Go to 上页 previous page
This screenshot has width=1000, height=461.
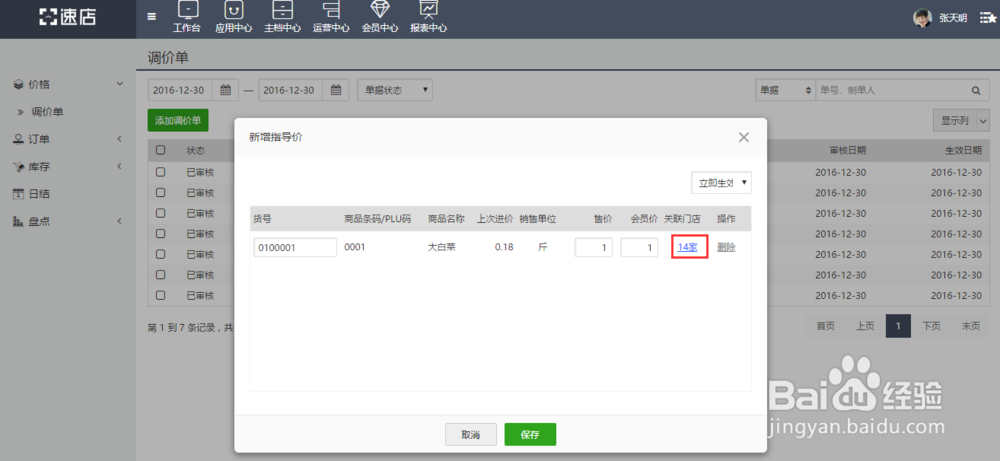[x=865, y=326]
